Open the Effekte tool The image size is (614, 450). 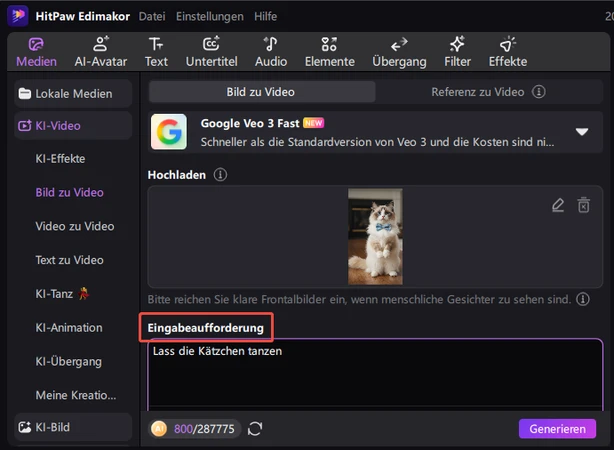pyautogui.click(x=508, y=51)
